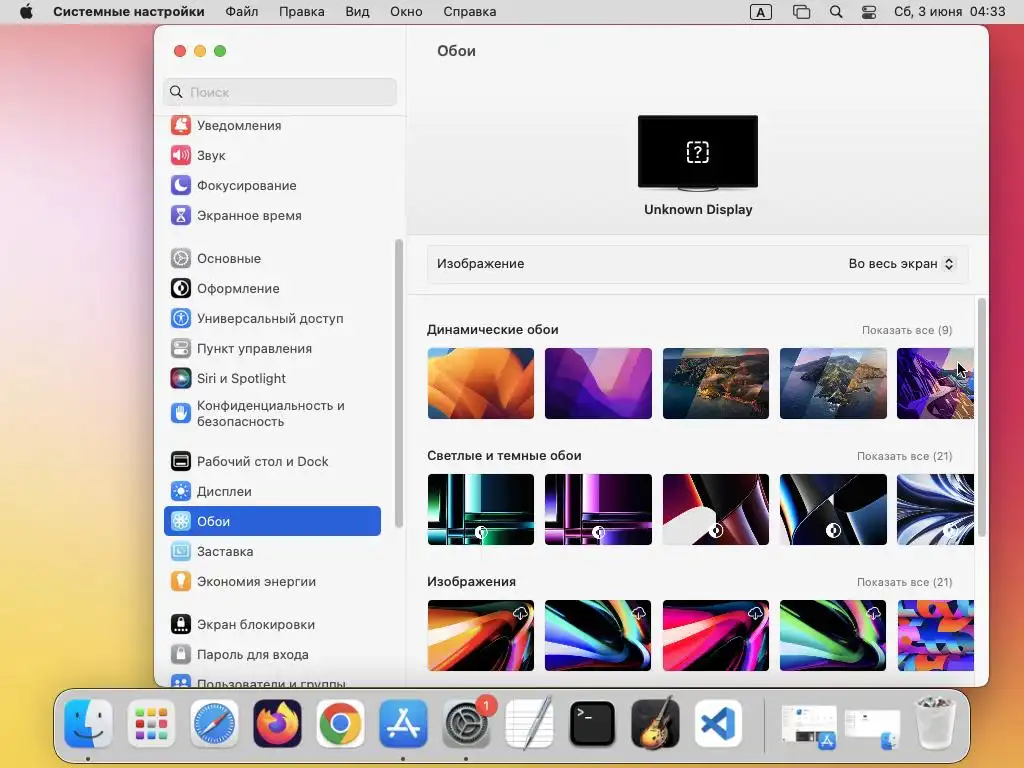Launch Firefox from the Dock

click(x=278, y=724)
